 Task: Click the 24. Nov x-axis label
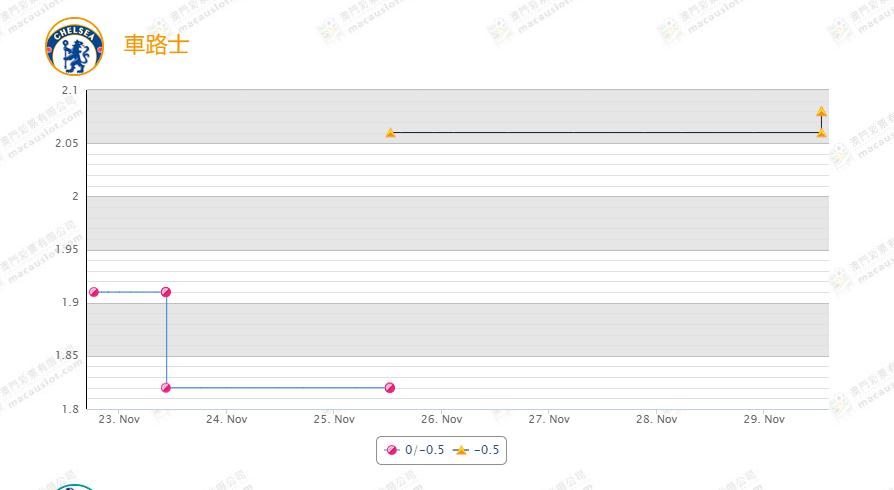(x=226, y=419)
